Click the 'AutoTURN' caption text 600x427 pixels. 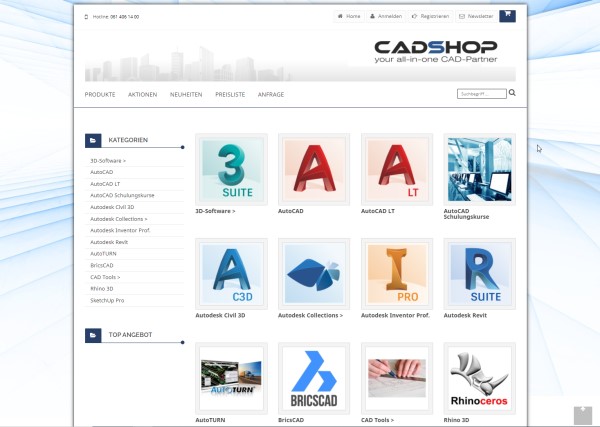[210, 420]
